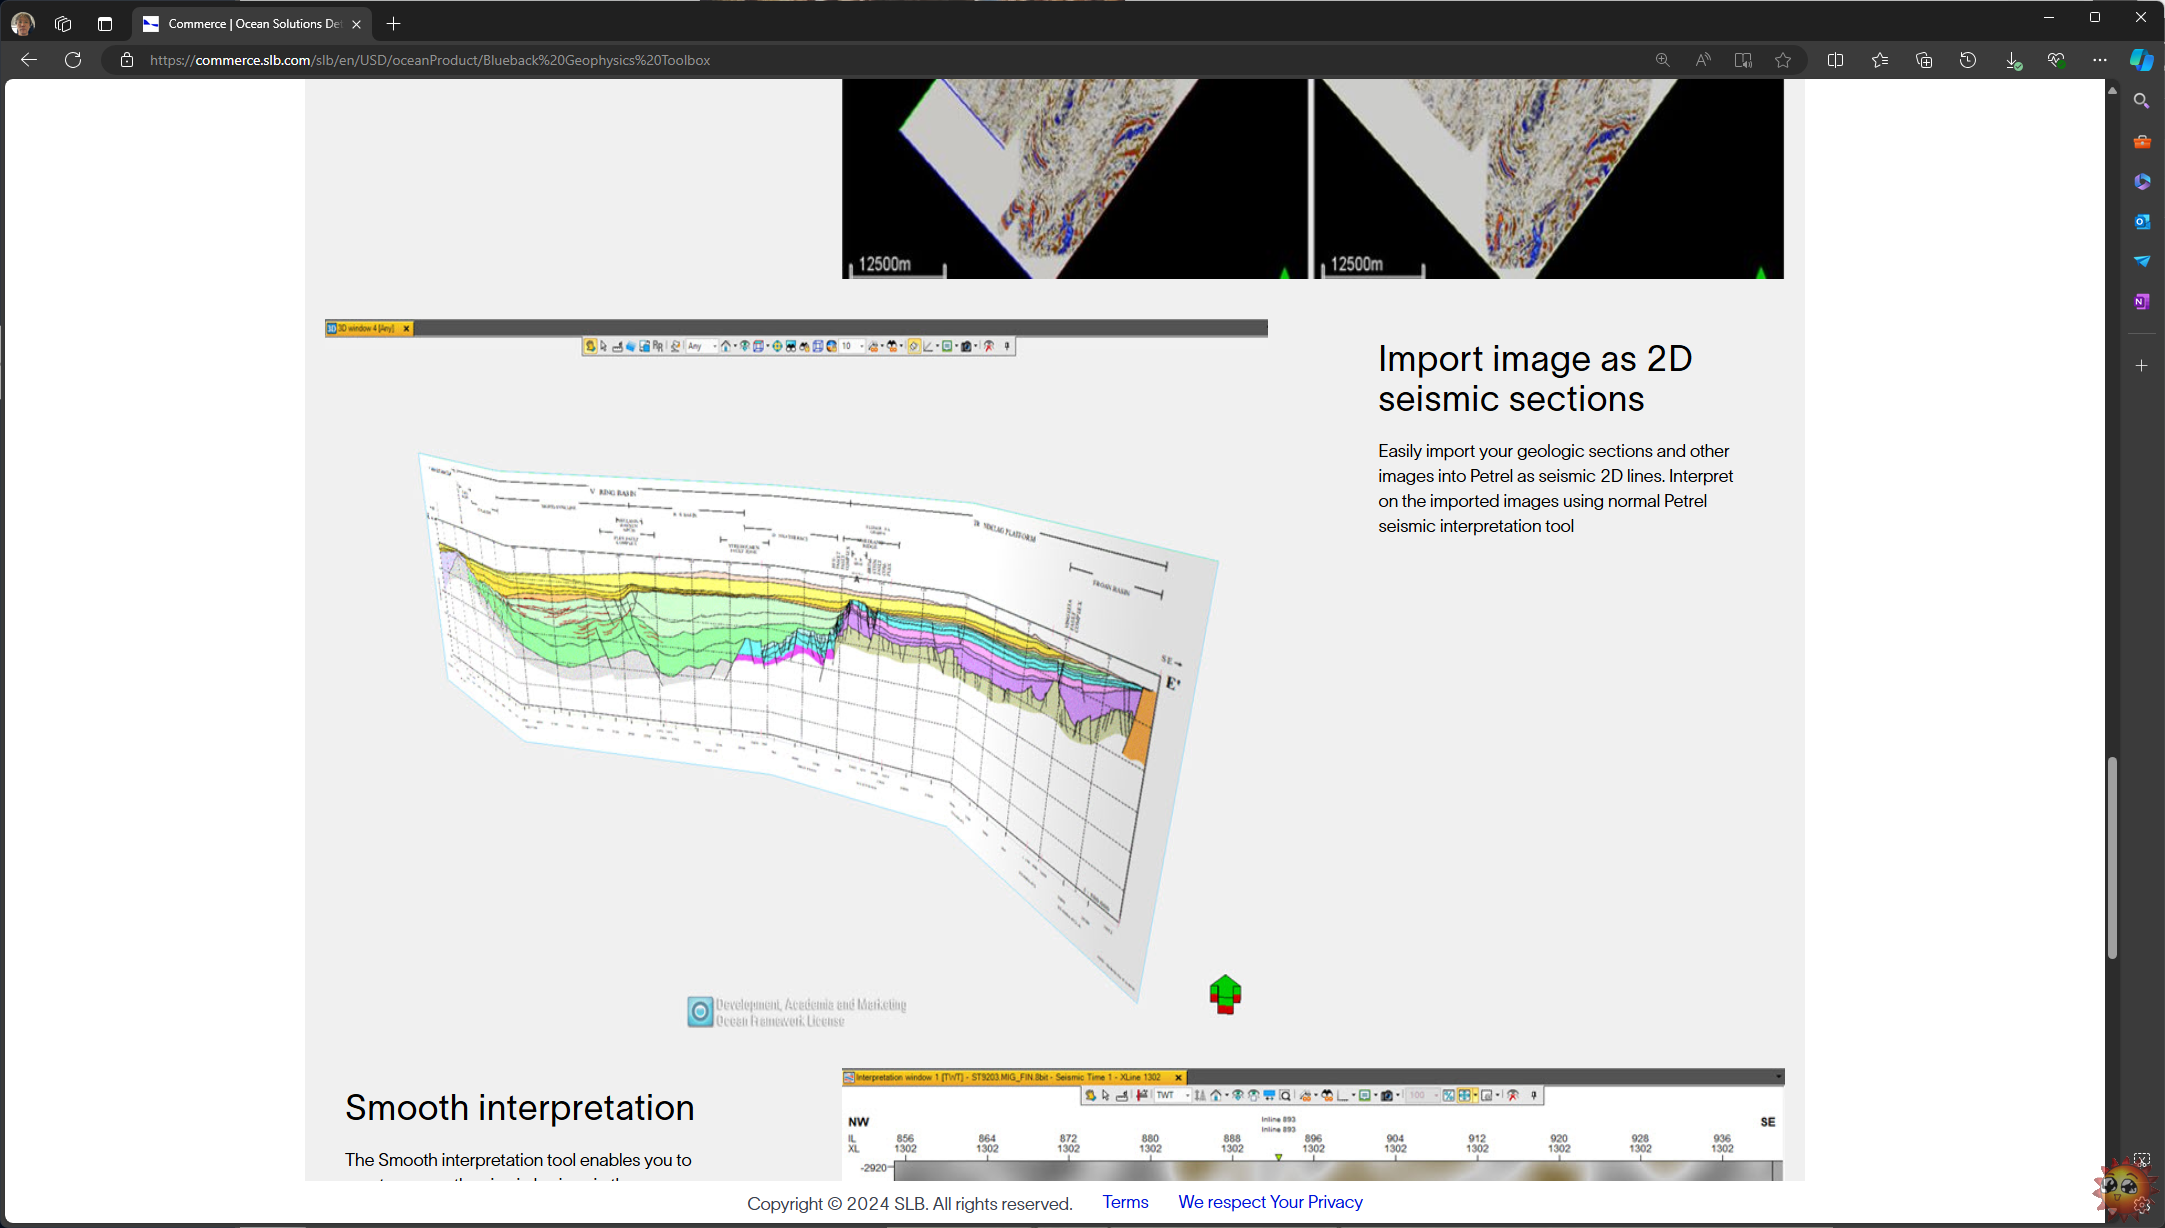2165x1228 pixels.
Task: Click the "Easily import your geologic sections" paragraph
Action: tap(1556, 488)
